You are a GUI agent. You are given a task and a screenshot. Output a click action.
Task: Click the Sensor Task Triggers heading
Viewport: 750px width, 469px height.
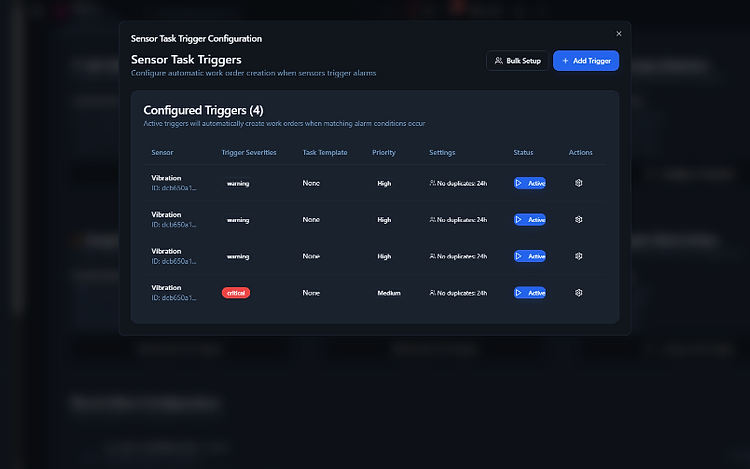pyautogui.click(x=186, y=60)
